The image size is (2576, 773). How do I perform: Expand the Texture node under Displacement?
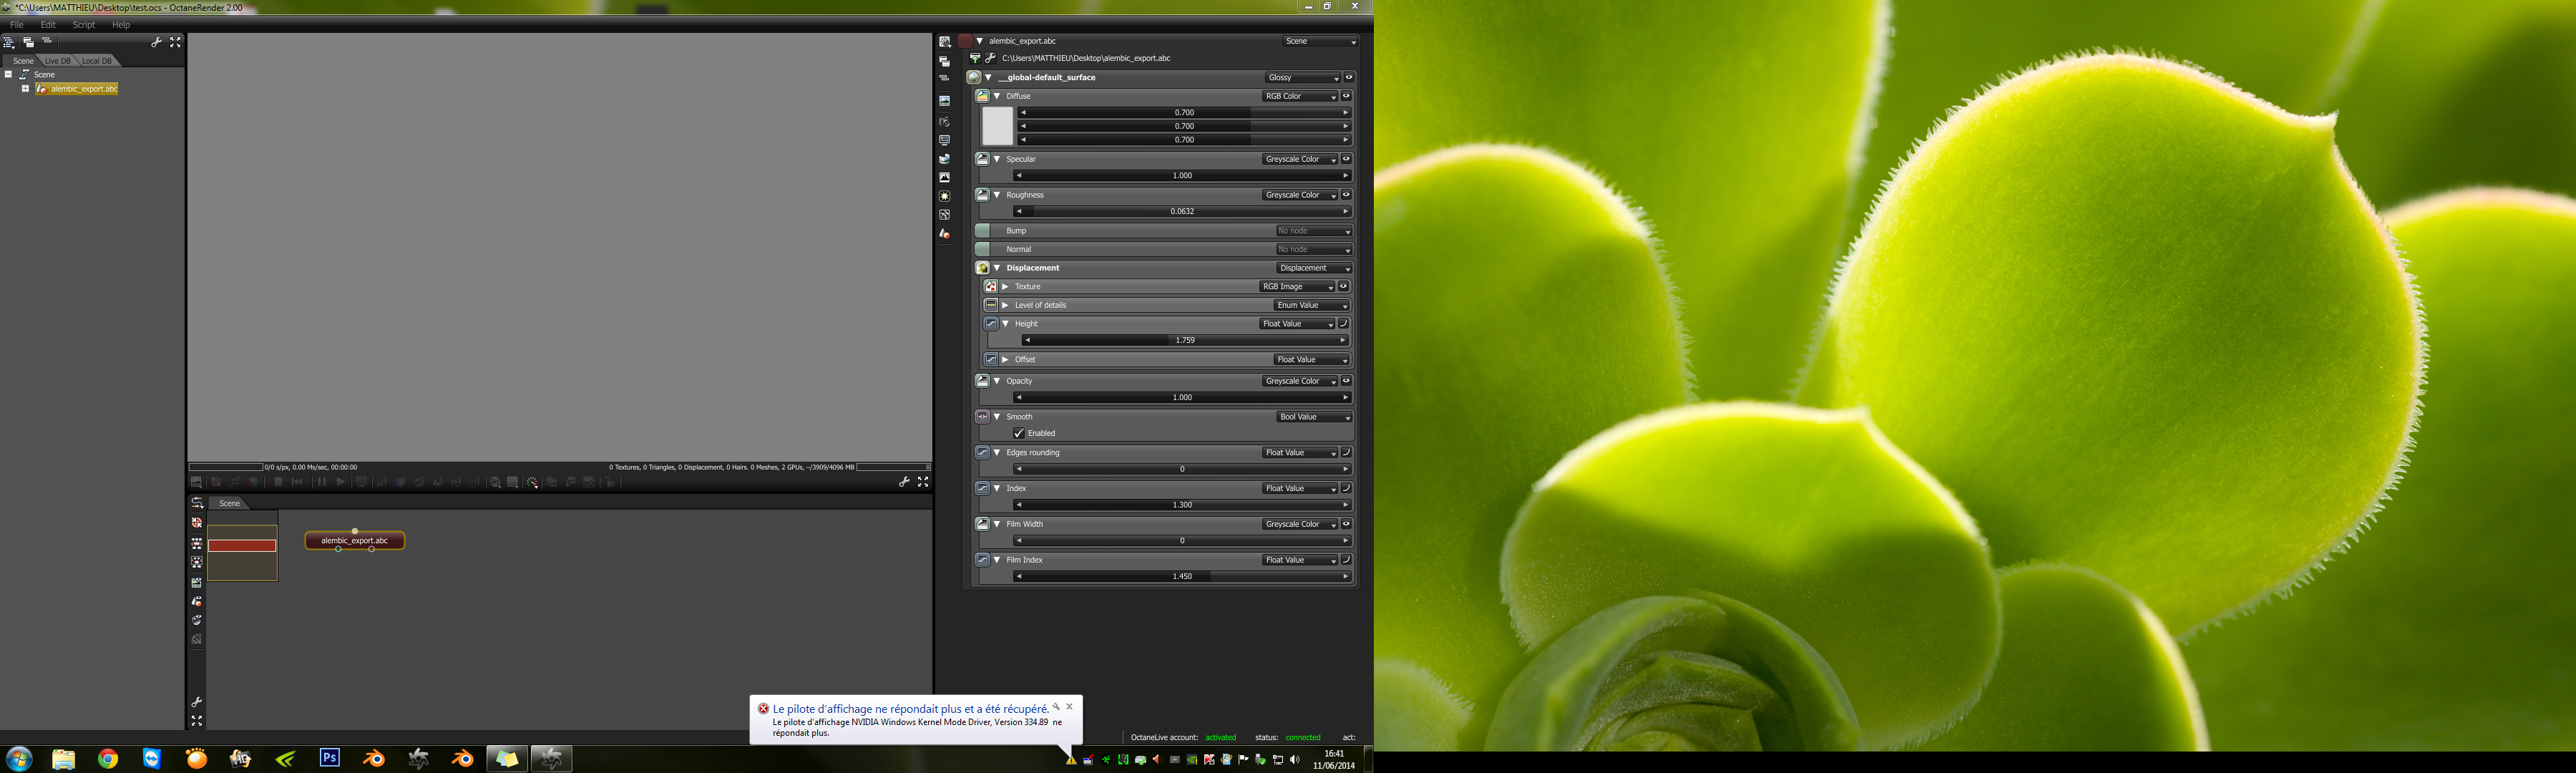[1006, 287]
